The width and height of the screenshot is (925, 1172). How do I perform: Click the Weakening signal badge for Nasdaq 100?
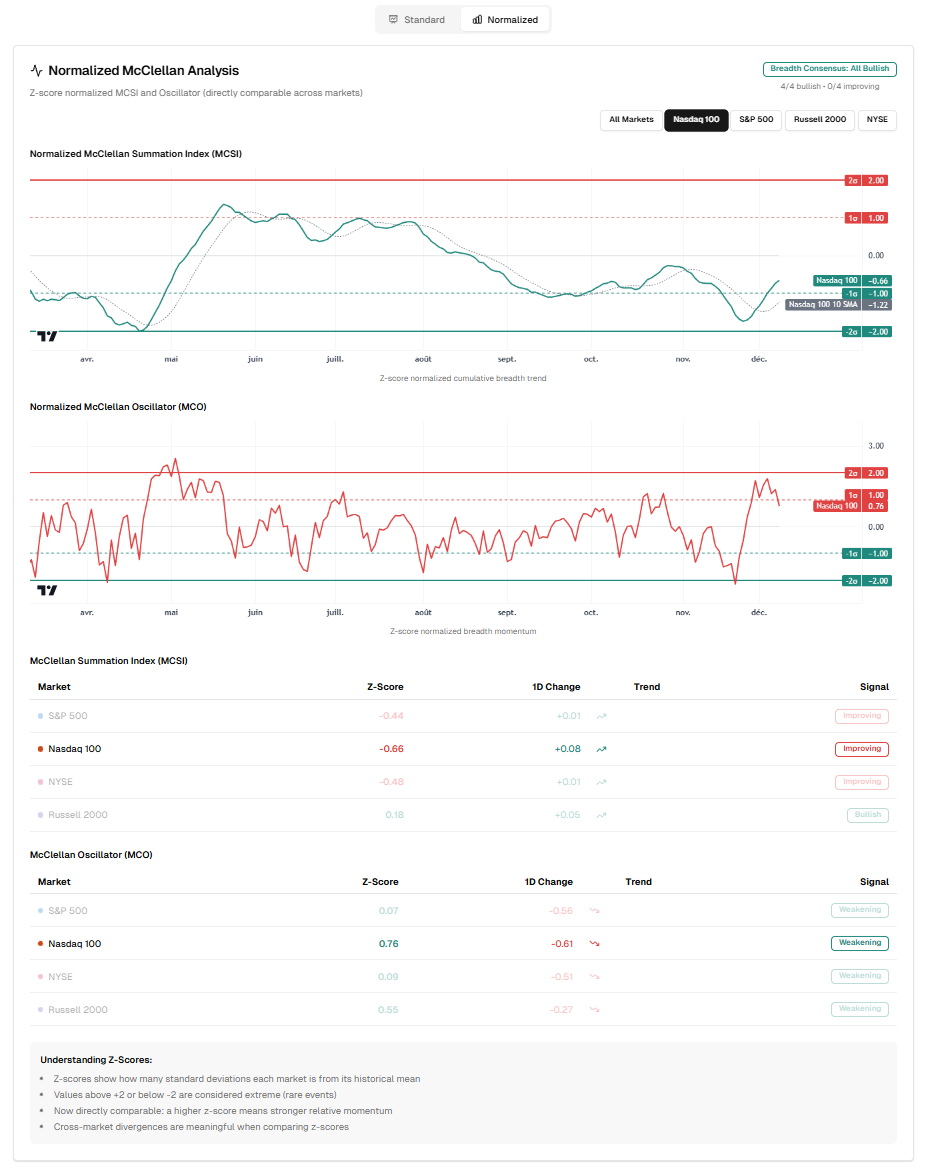860,943
